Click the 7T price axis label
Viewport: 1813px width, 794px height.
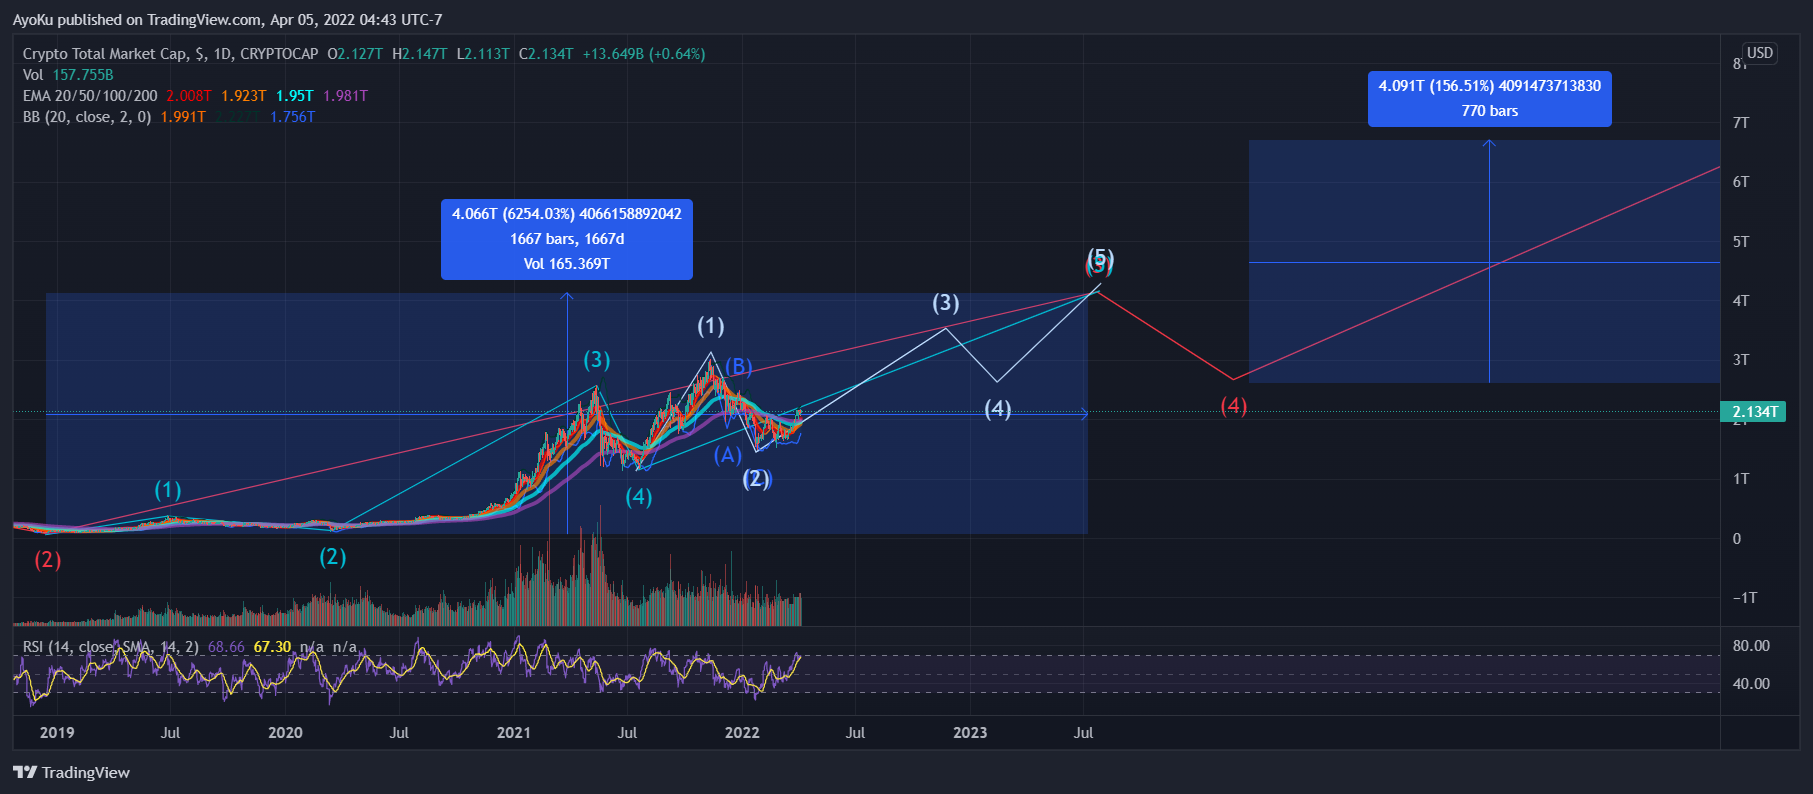[1741, 123]
